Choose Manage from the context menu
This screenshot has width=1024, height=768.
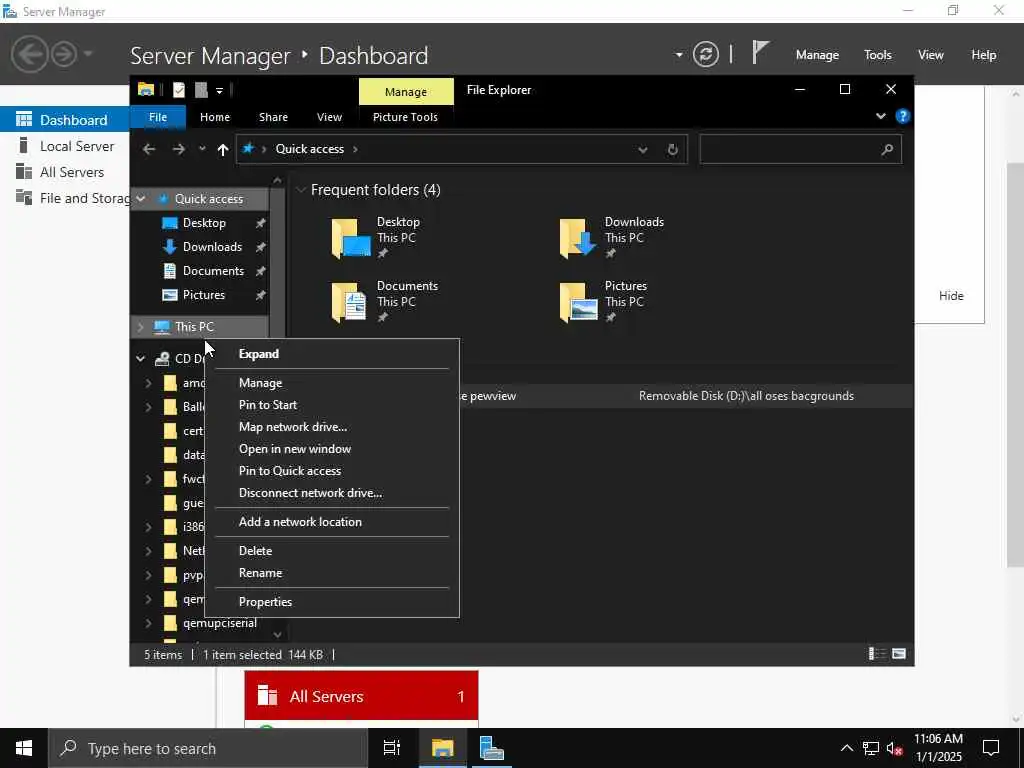[x=332, y=383]
